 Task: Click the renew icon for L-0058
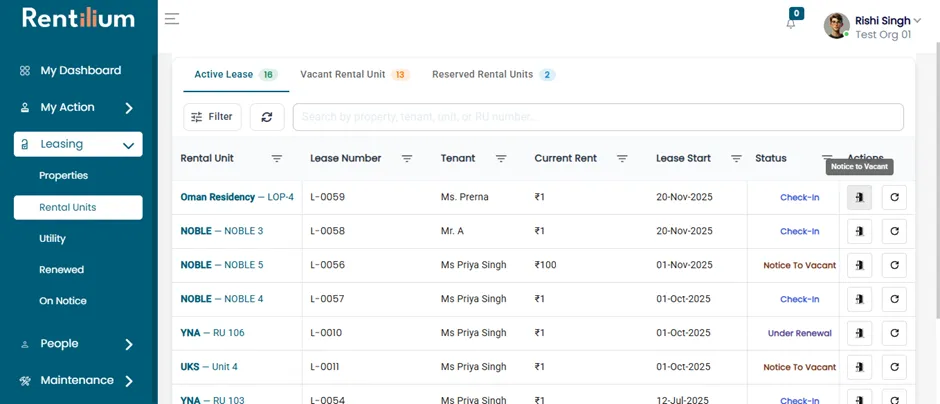(894, 231)
